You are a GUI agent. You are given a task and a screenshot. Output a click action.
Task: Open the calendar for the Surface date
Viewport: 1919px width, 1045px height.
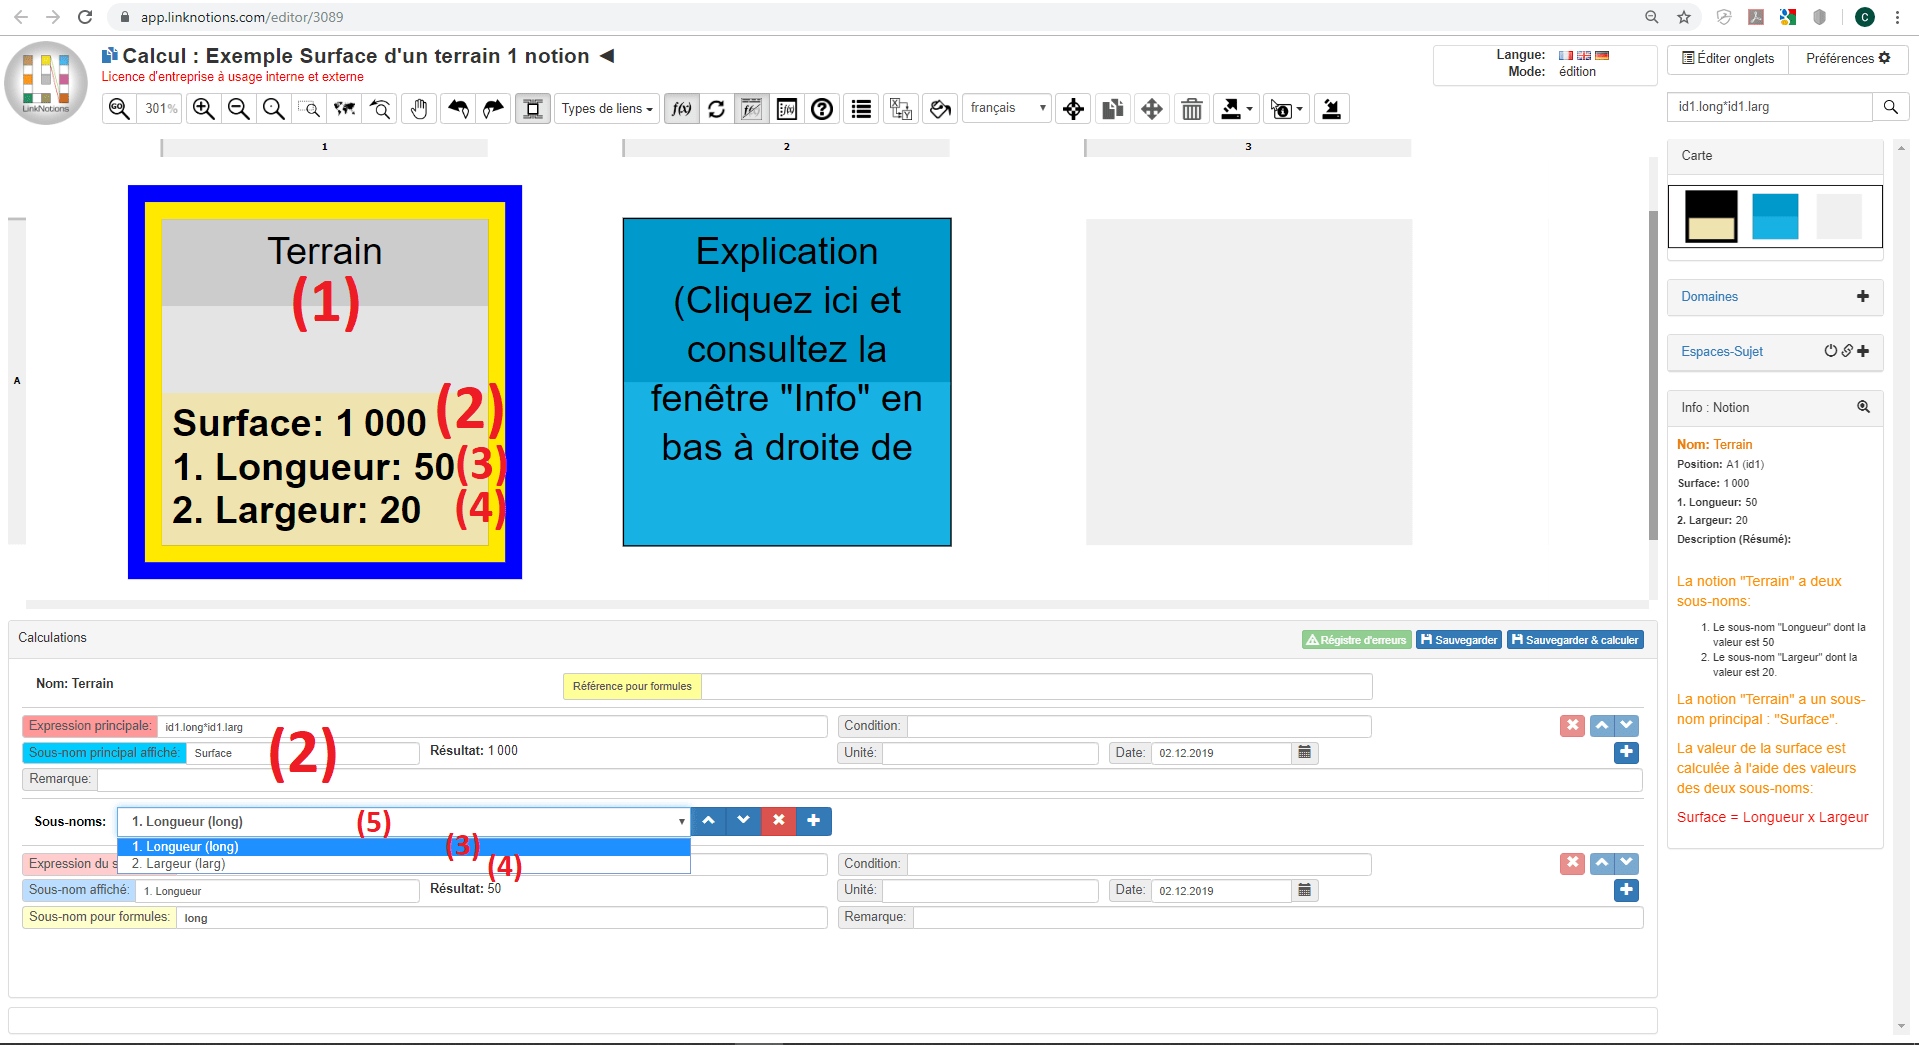pos(1304,752)
